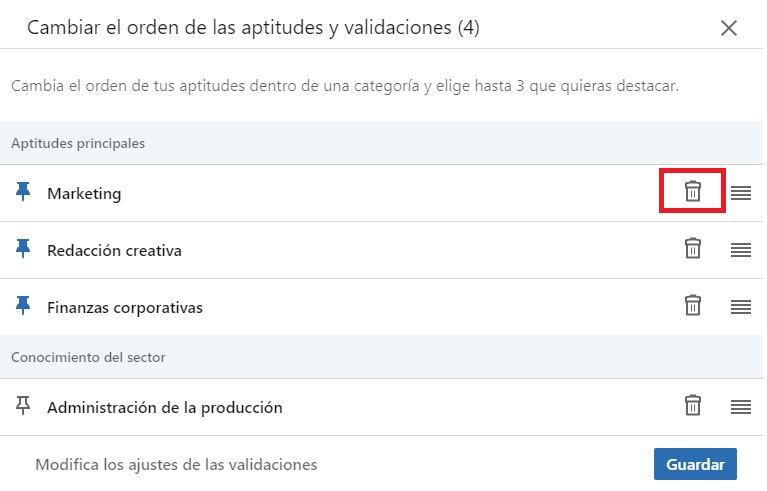The height and width of the screenshot is (491, 767).
Task: Delete the Finanzas corporativas skill
Action: (x=692, y=306)
